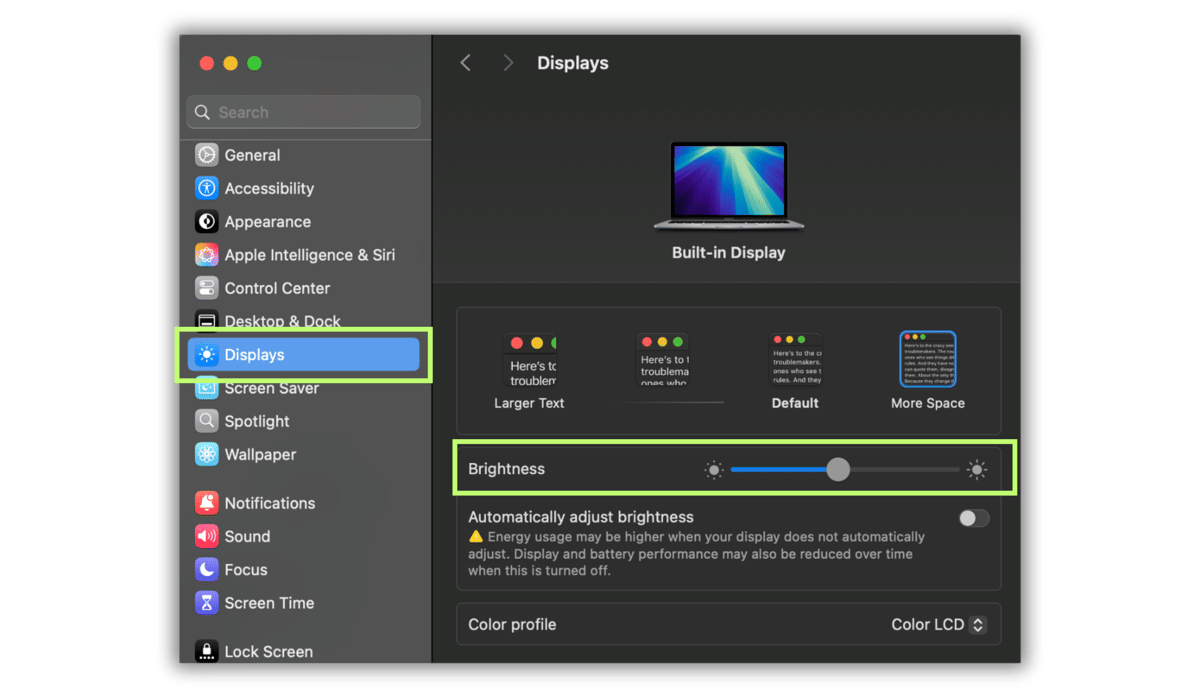
Task: Click the low brightness sun icon
Action: tap(713, 470)
